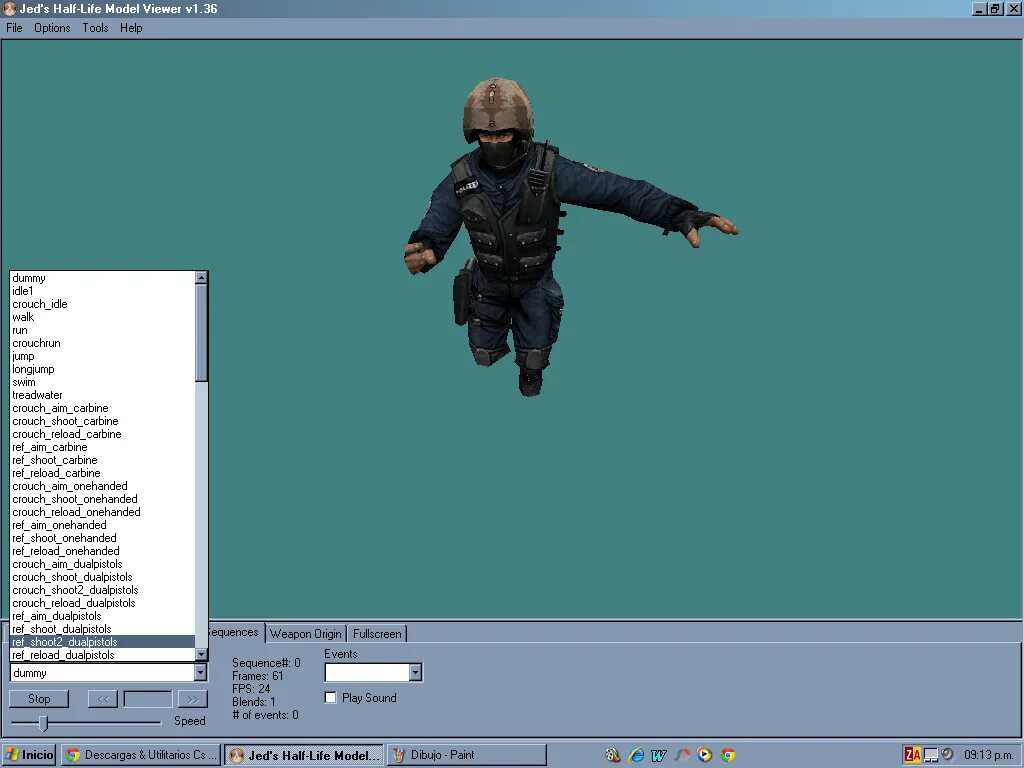This screenshot has width=1024, height=768.
Task: Click sequence list scrollbar down arrow
Action: pyautogui.click(x=201, y=654)
